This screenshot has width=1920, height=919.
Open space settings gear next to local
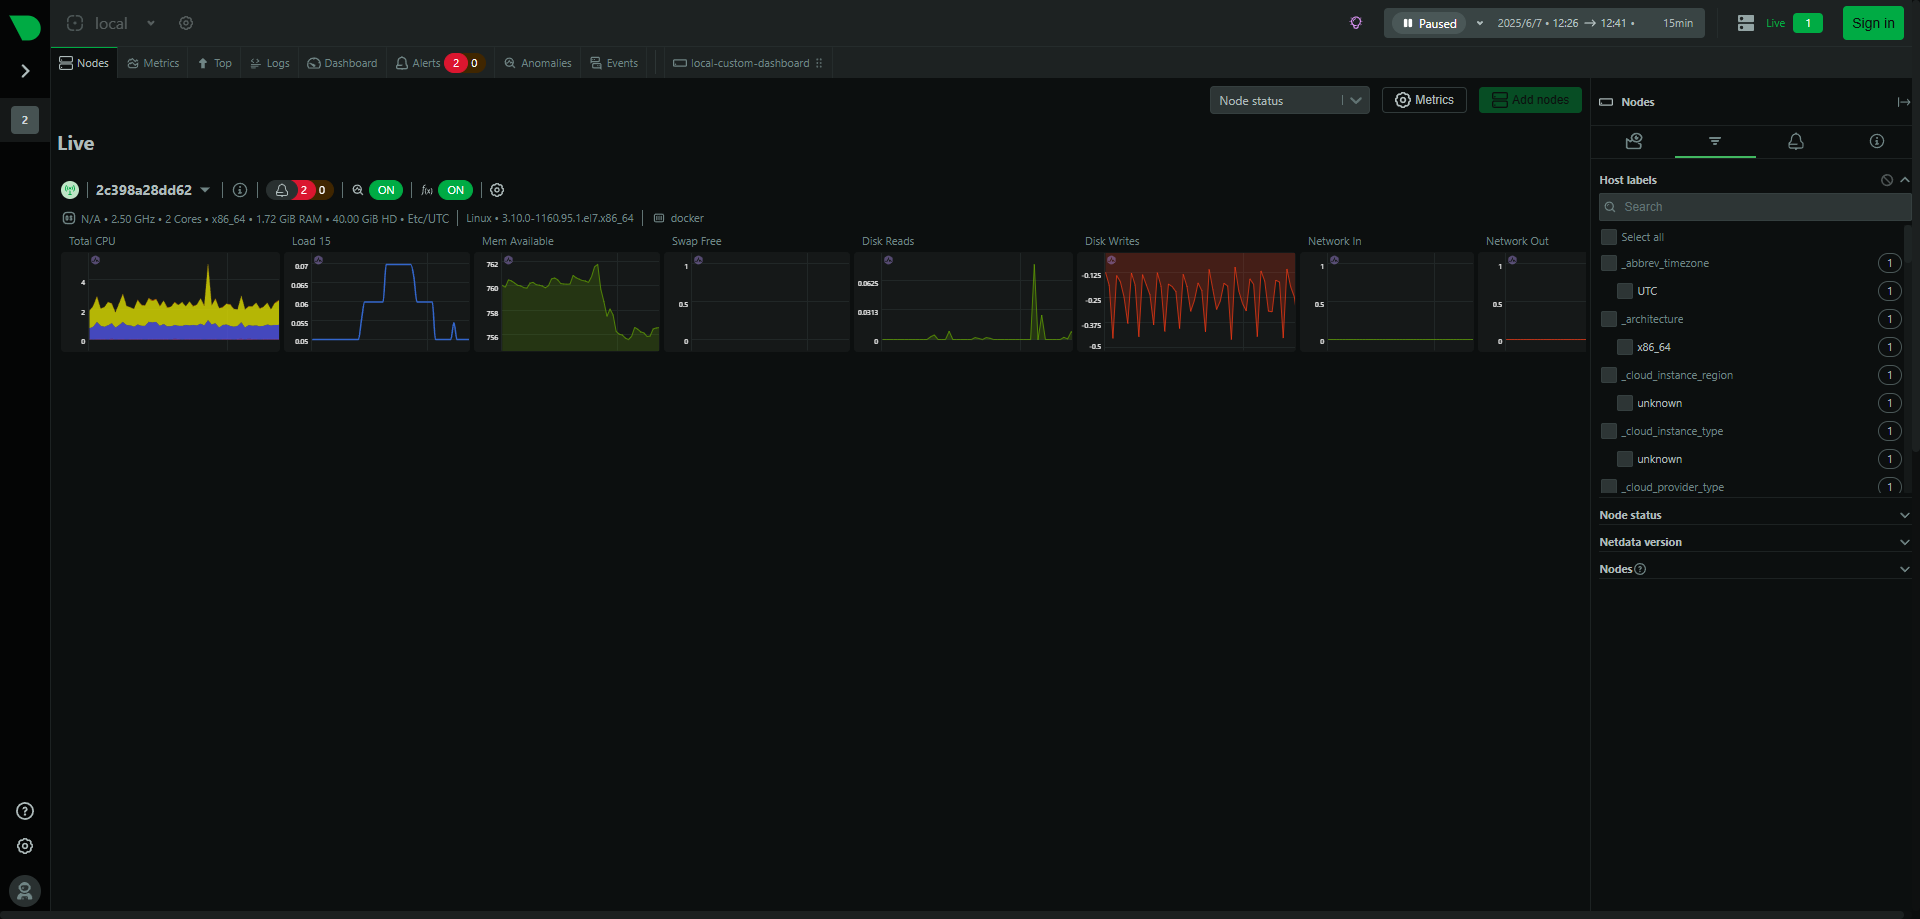(186, 23)
